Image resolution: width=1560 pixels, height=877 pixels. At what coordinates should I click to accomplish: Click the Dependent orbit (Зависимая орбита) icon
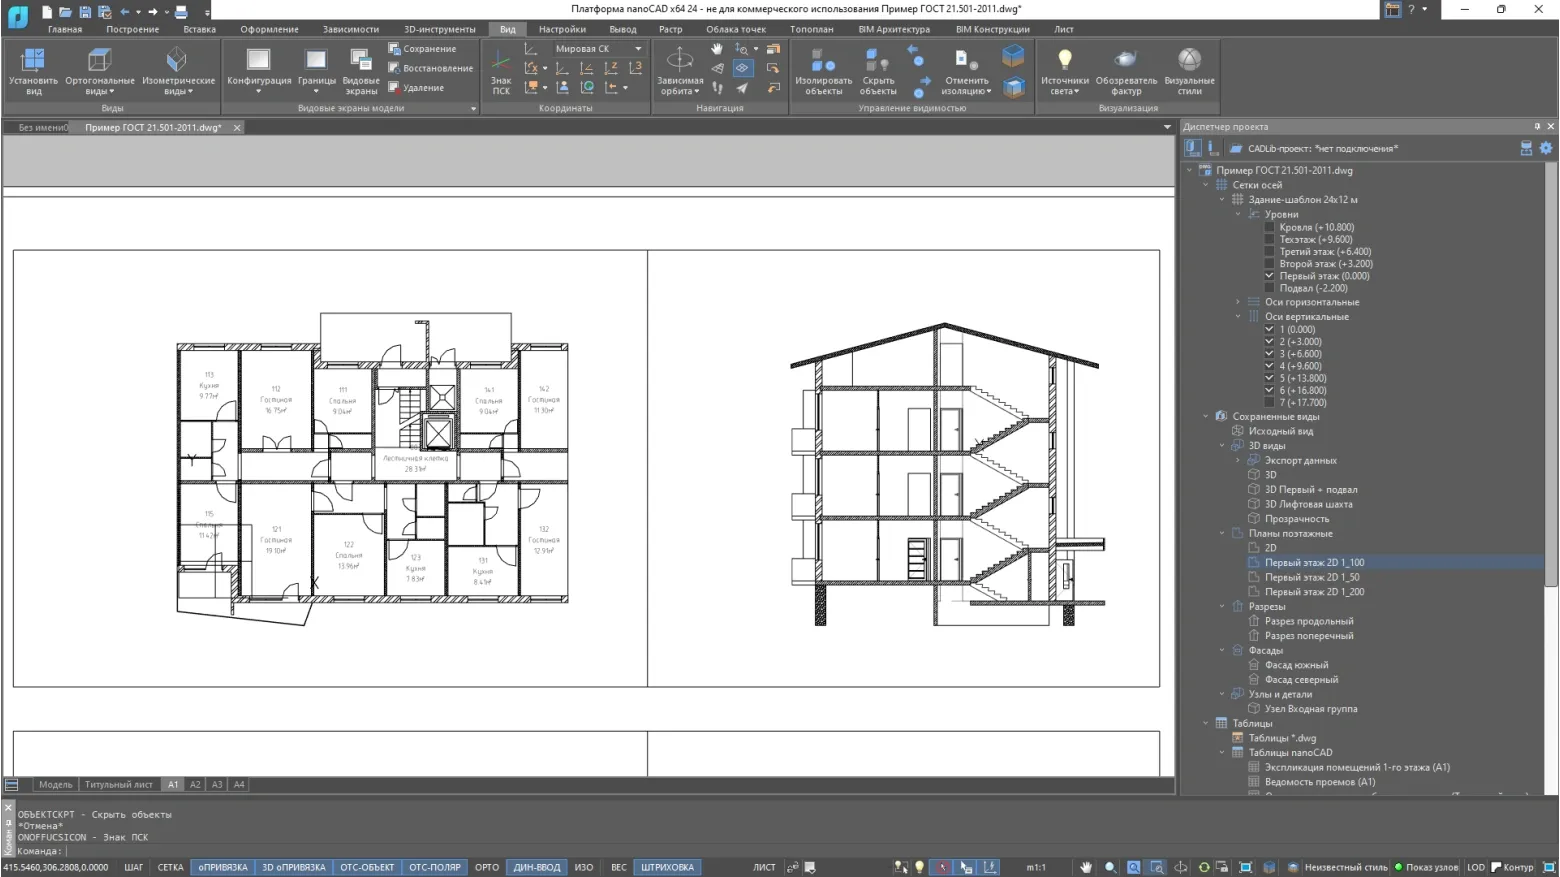click(680, 70)
